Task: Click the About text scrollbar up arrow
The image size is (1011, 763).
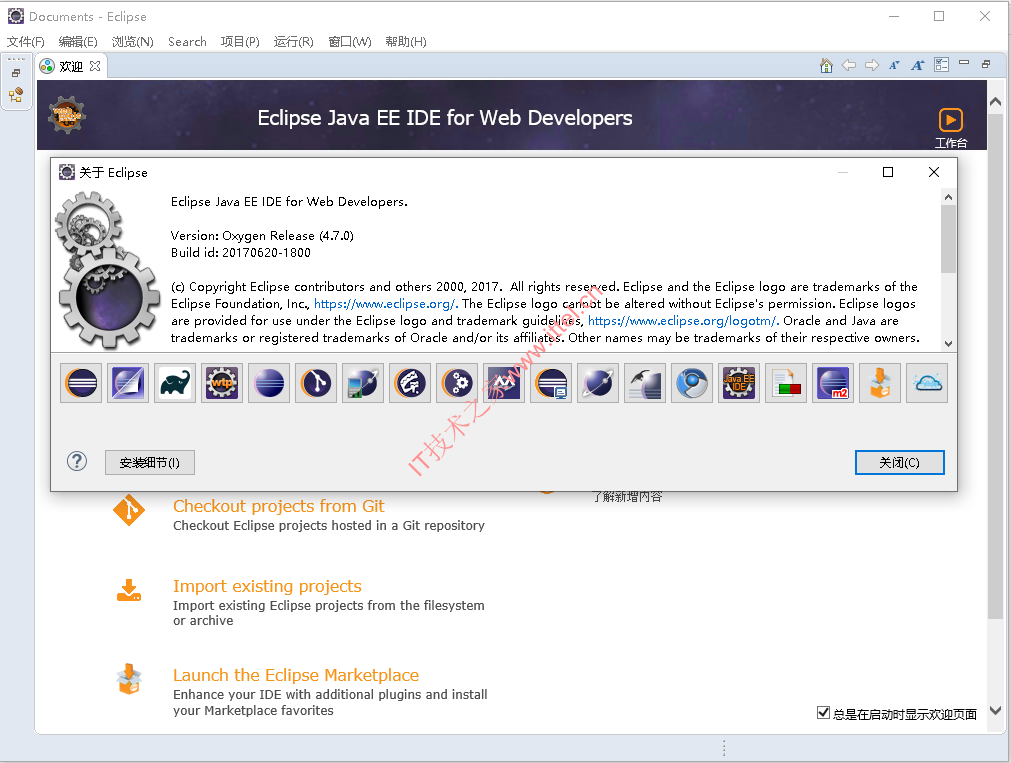Action: (948, 197)
